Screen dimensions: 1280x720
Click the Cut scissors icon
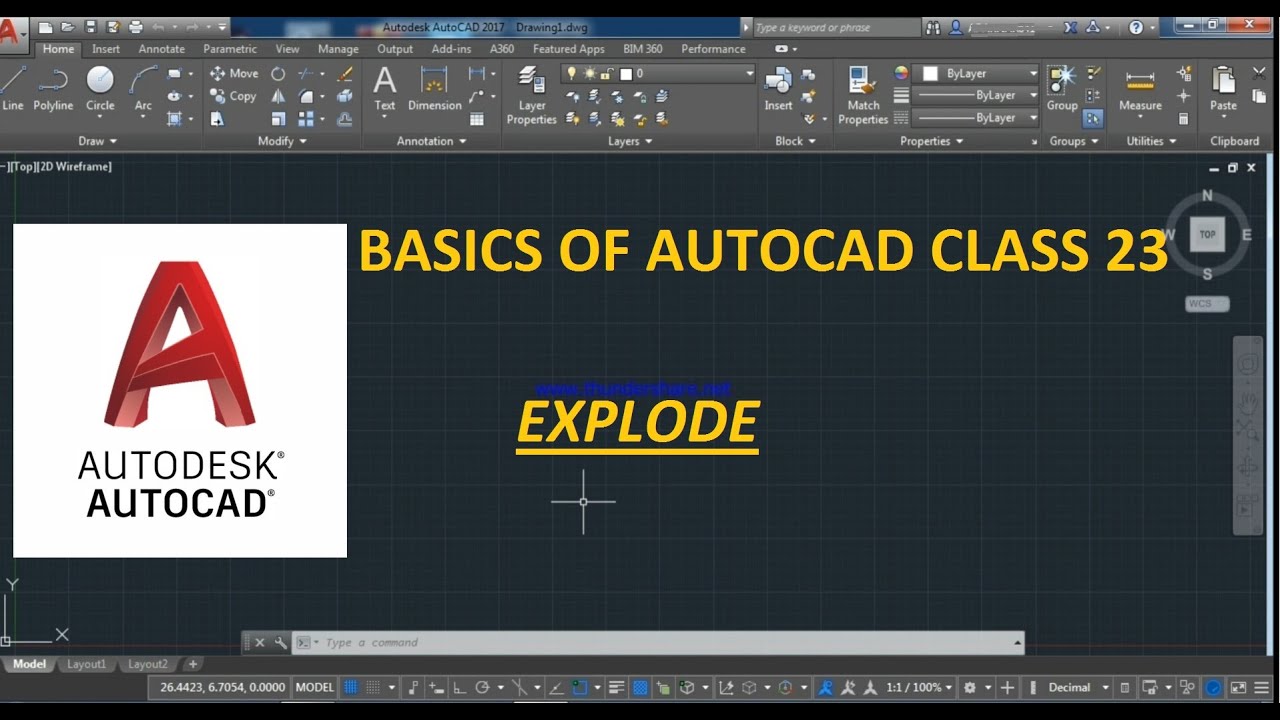1259,73
